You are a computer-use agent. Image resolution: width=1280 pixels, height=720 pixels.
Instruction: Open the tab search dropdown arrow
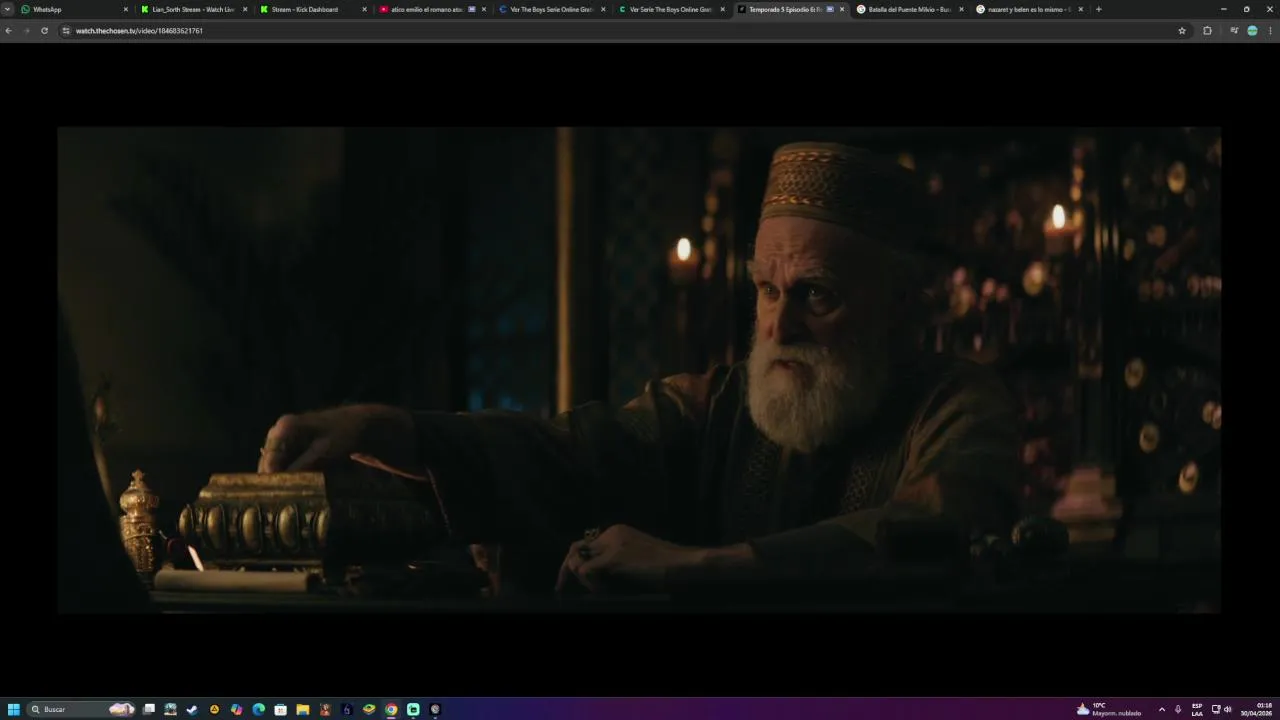8,9
